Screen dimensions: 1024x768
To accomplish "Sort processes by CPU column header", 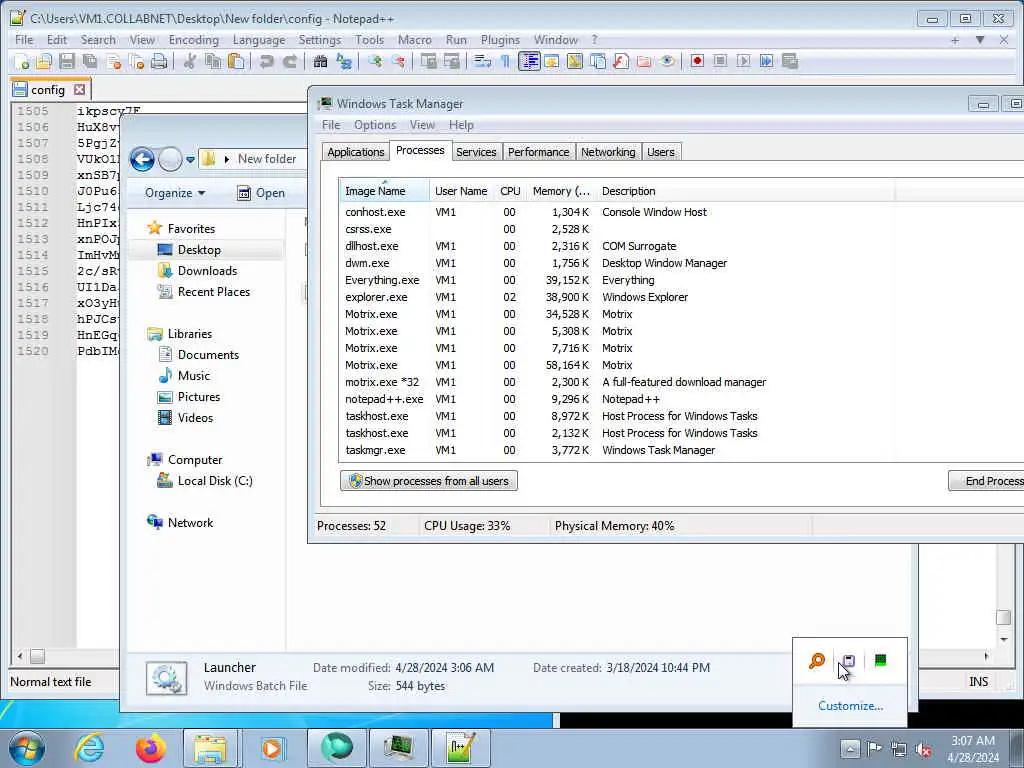I will [x=510, y=191].
